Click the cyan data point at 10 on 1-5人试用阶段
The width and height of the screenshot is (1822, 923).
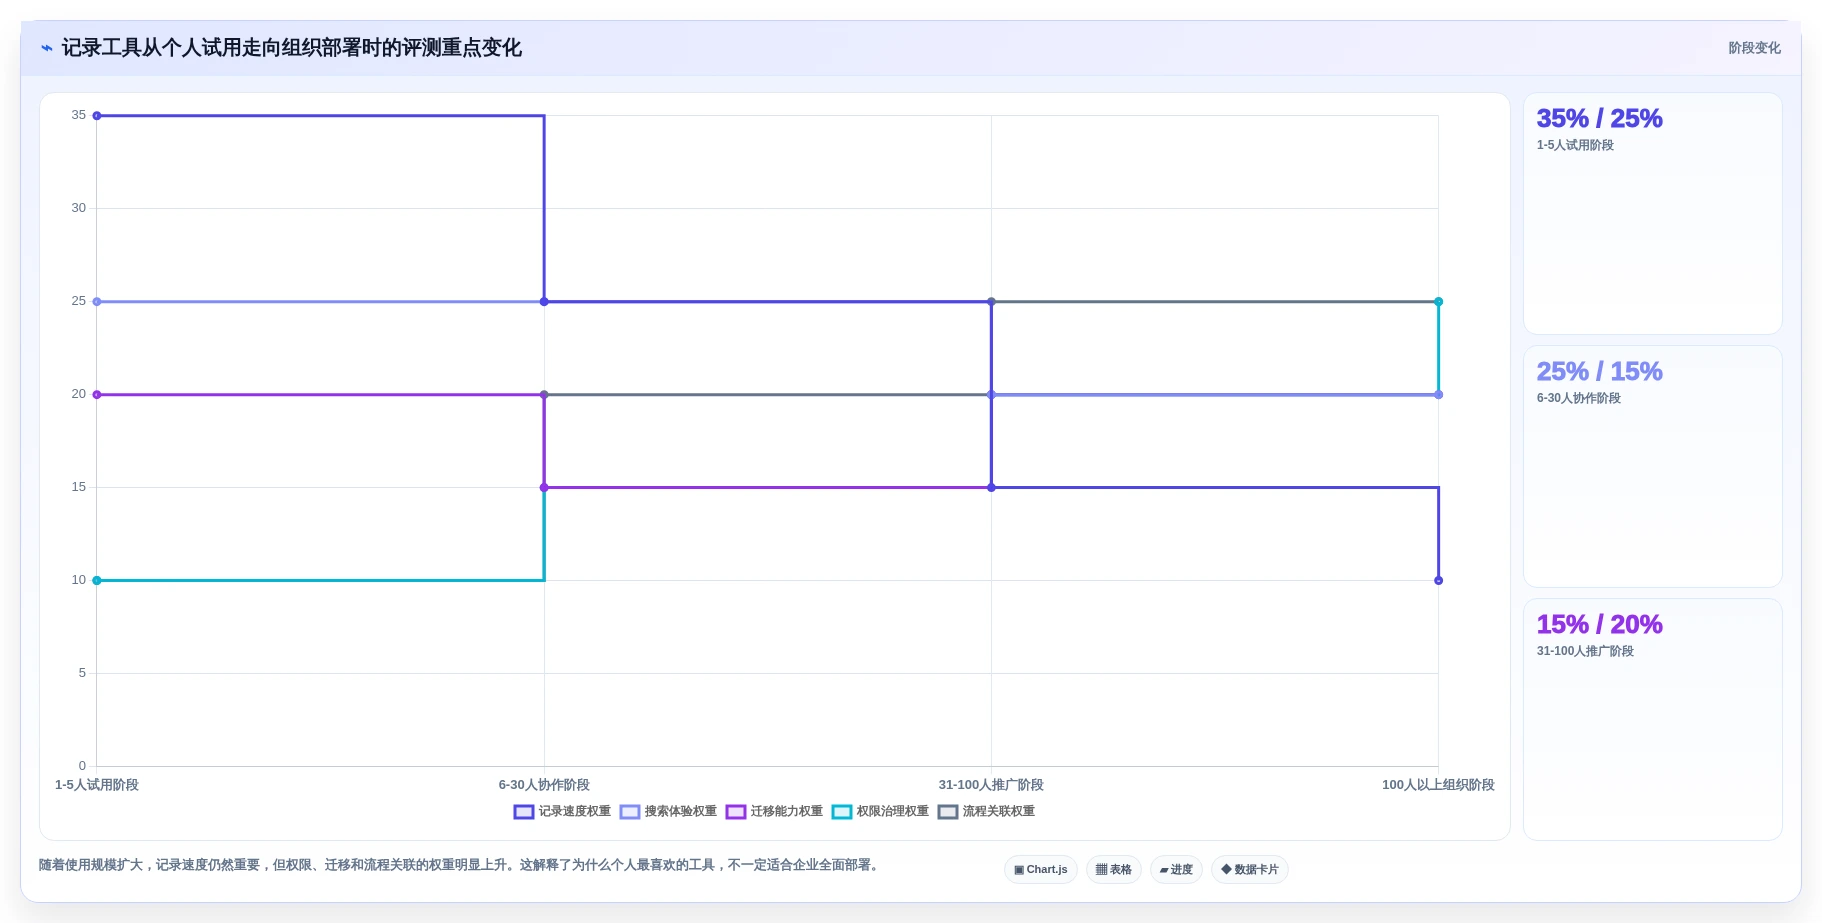point(97,580)
